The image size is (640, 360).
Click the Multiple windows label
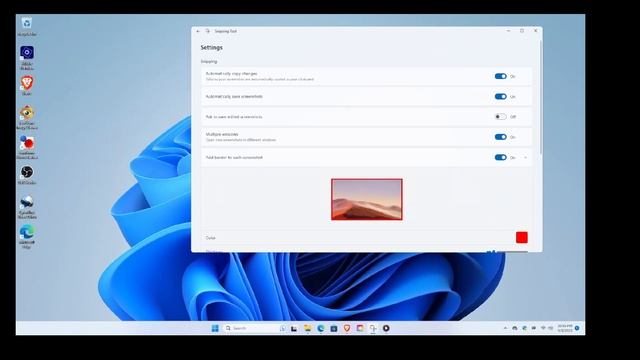click(222, 134)
